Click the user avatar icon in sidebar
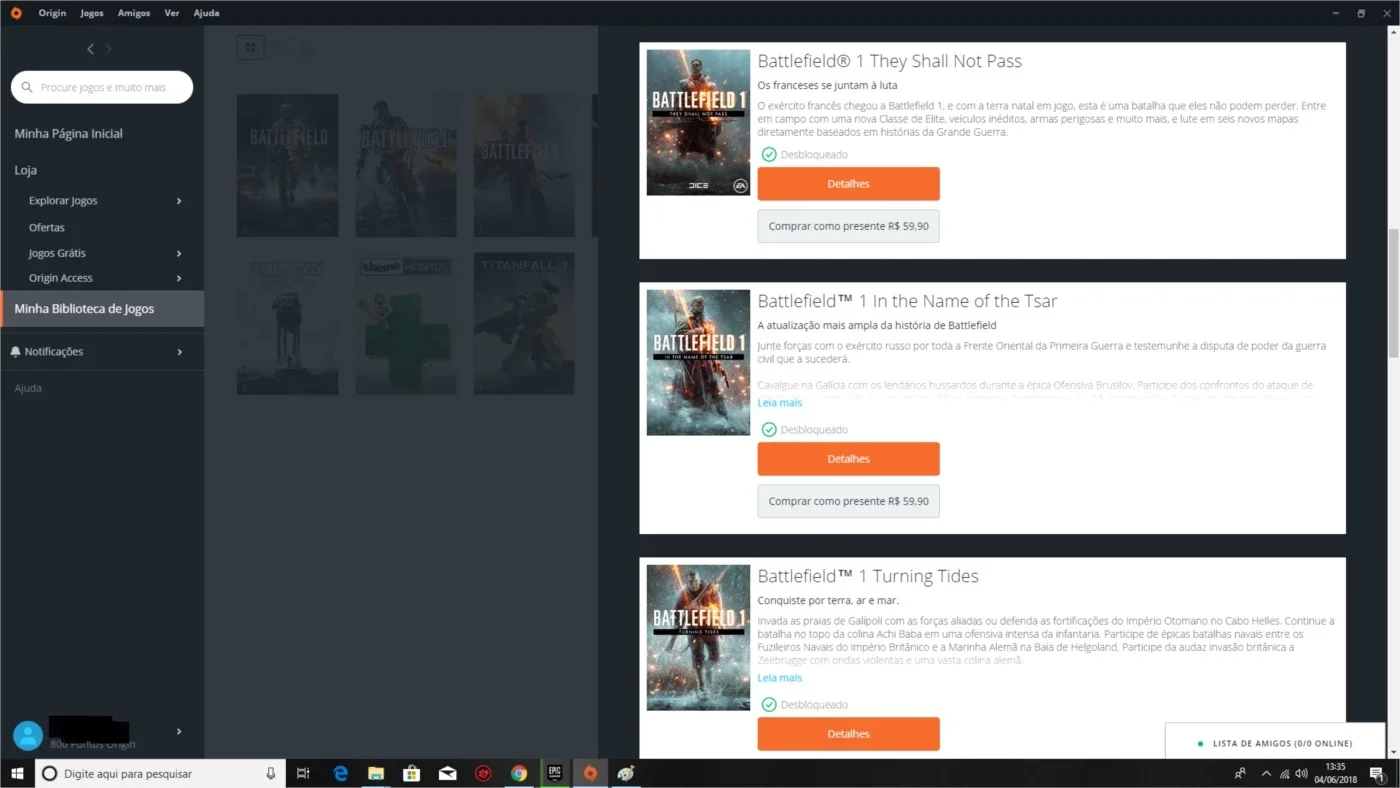This screenshot has height=788, width=1400. 28,736
